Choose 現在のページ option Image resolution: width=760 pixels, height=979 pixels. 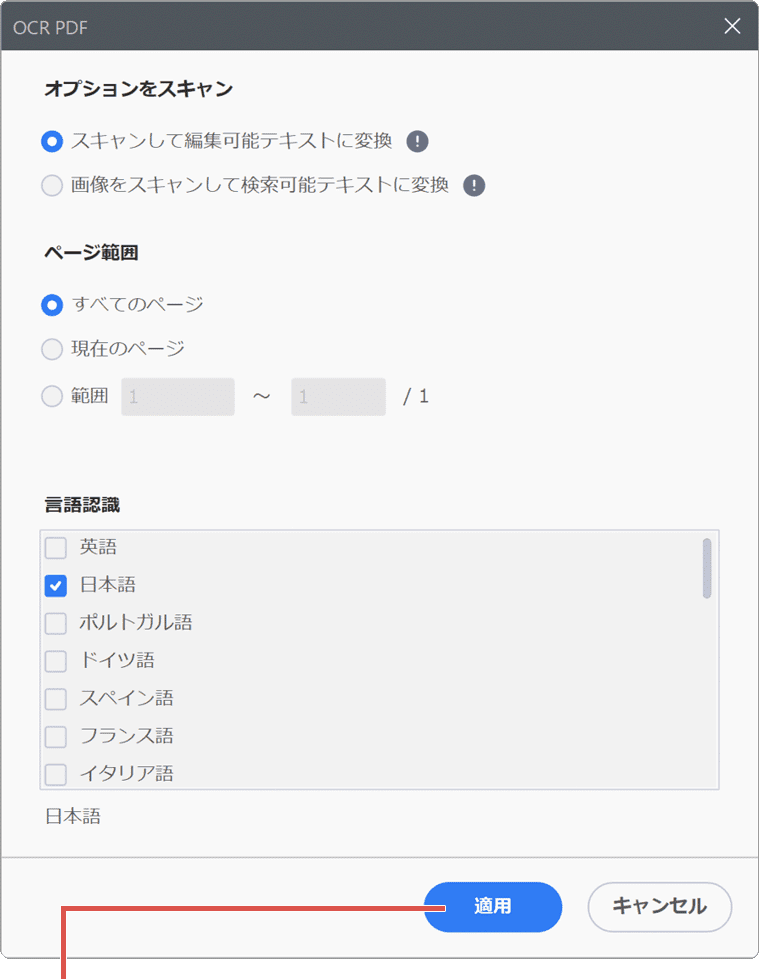(x=52, y=350)
